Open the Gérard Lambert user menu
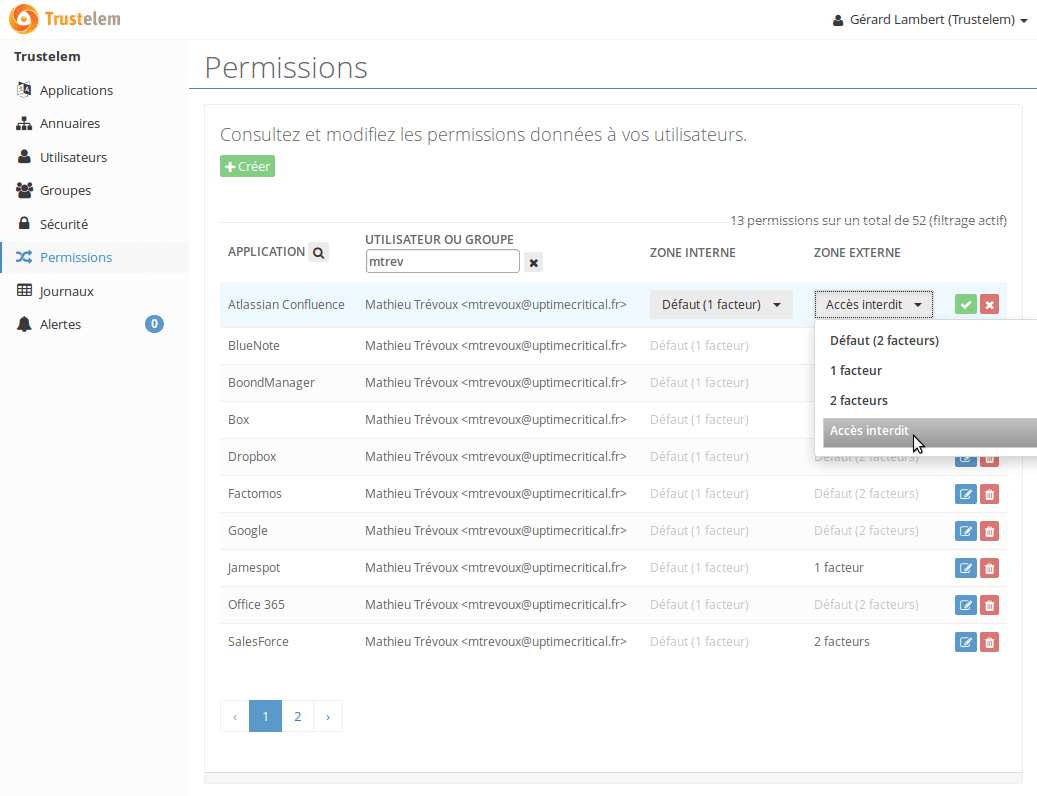 coord(930,20)
